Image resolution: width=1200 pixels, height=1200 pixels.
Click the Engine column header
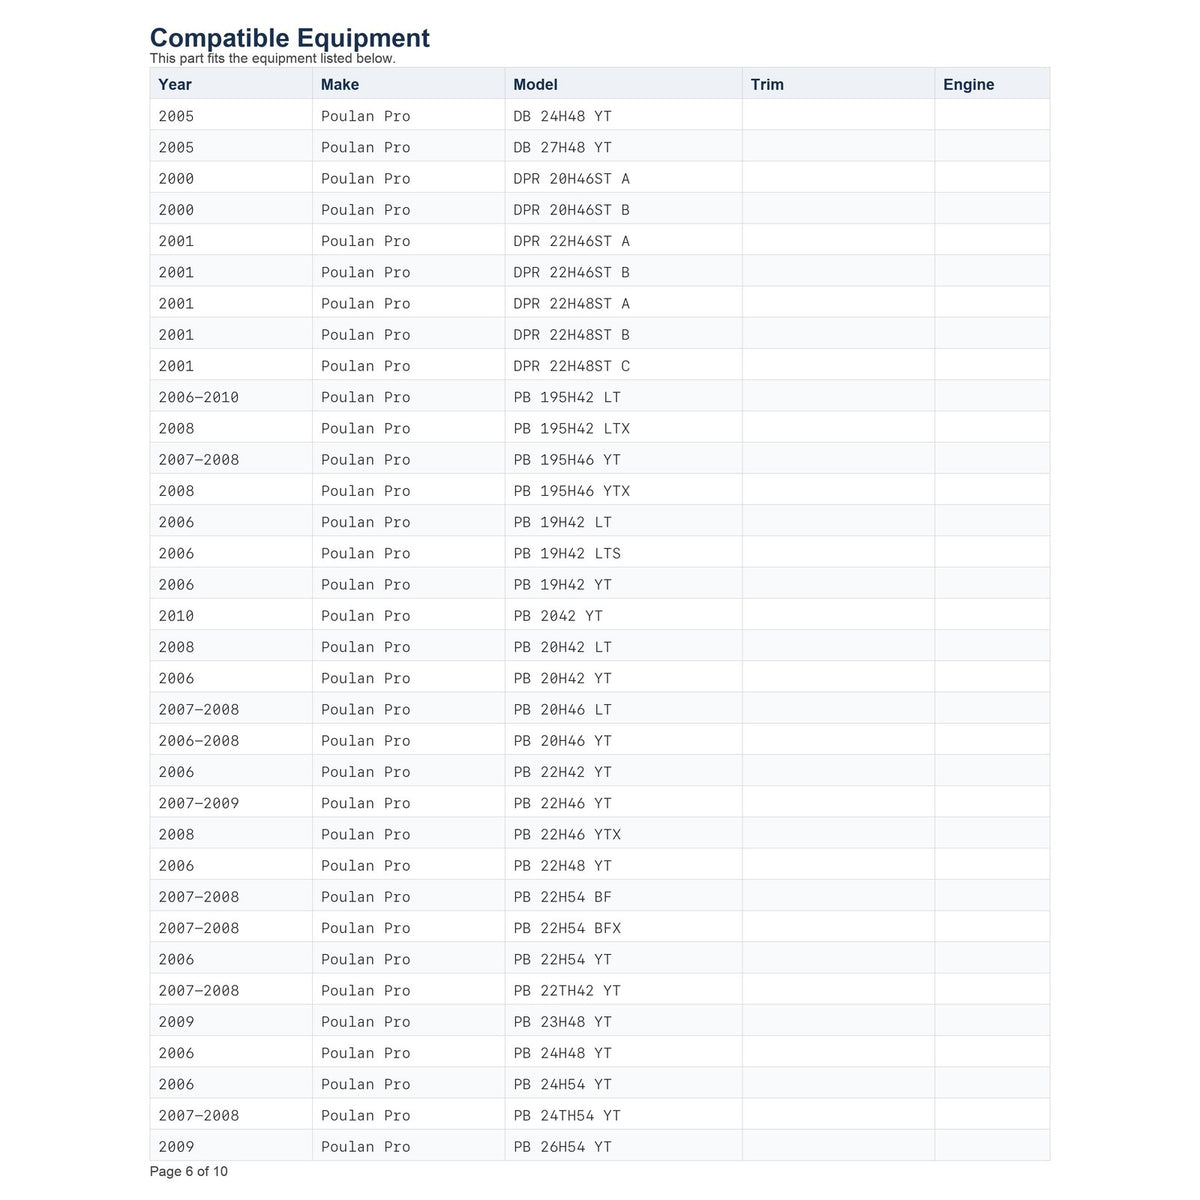pos(992,84)
